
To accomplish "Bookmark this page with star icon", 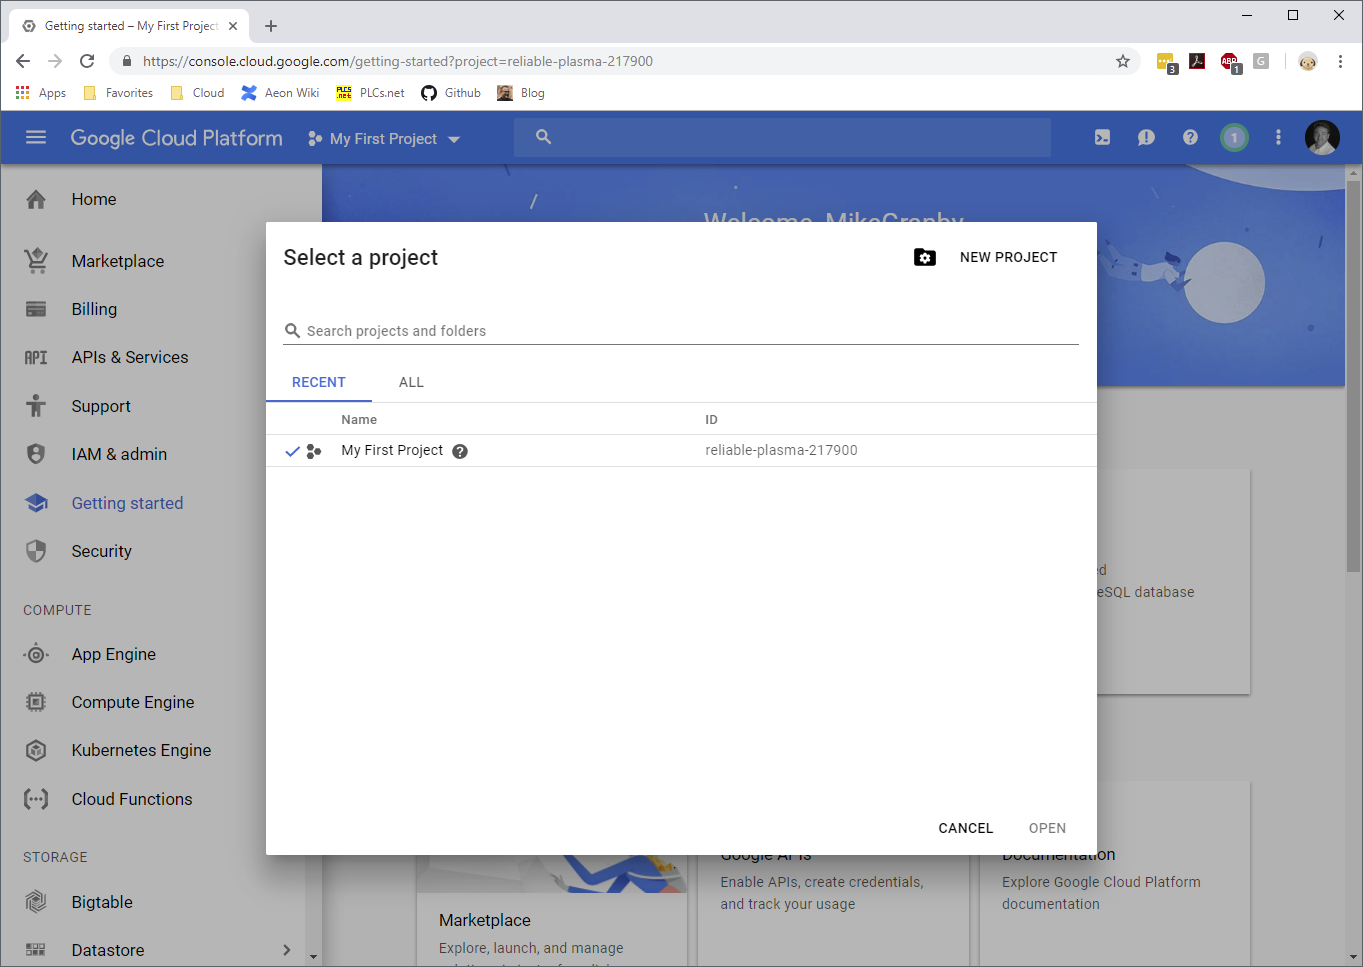I will click(1123, 61).
